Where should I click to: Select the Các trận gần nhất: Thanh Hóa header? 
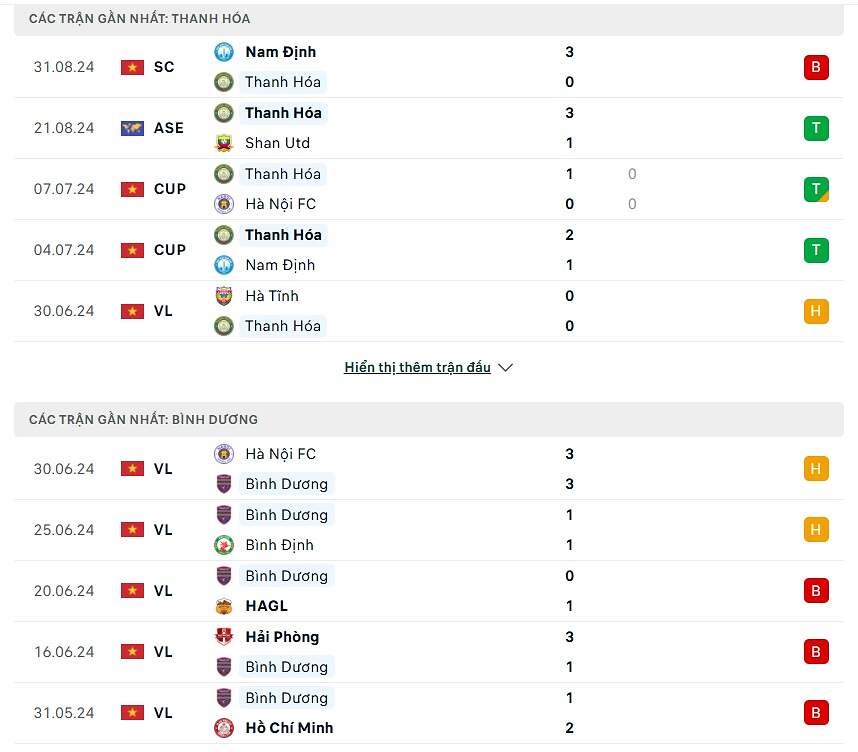[x=429, y=19]
